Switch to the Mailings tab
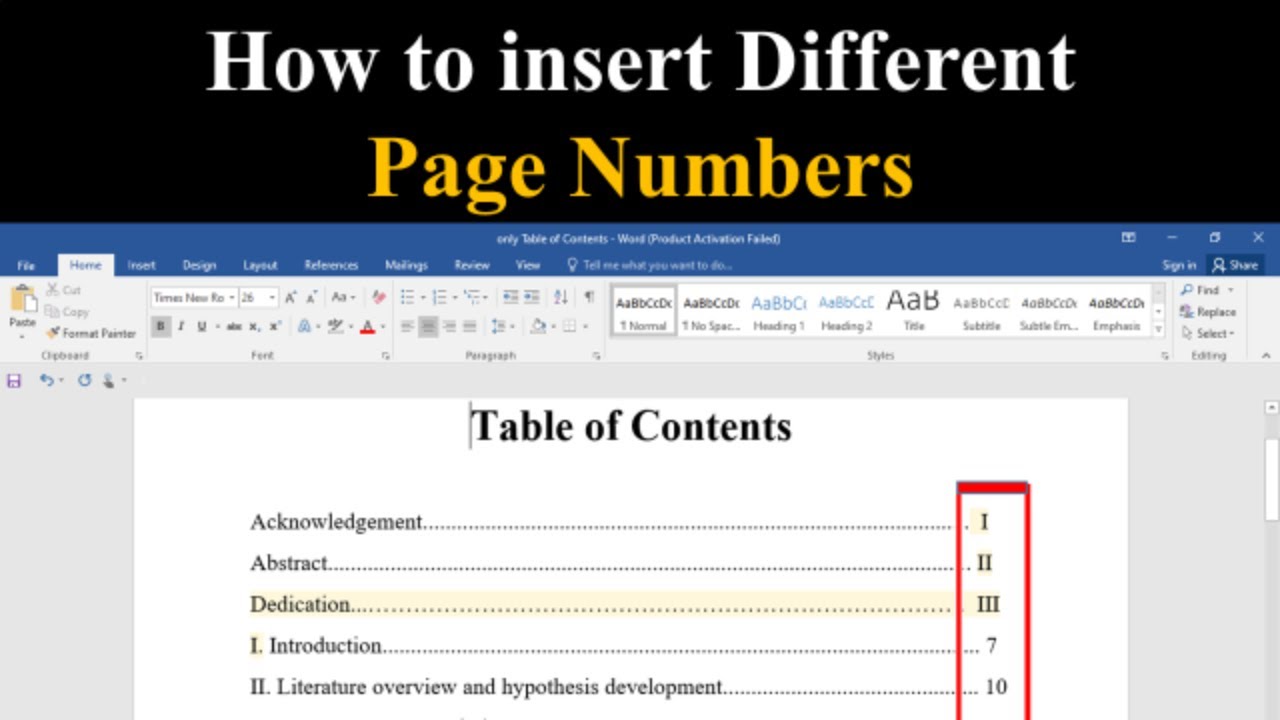The height and width of the screenshot is (720, 1280). (406, 265)
